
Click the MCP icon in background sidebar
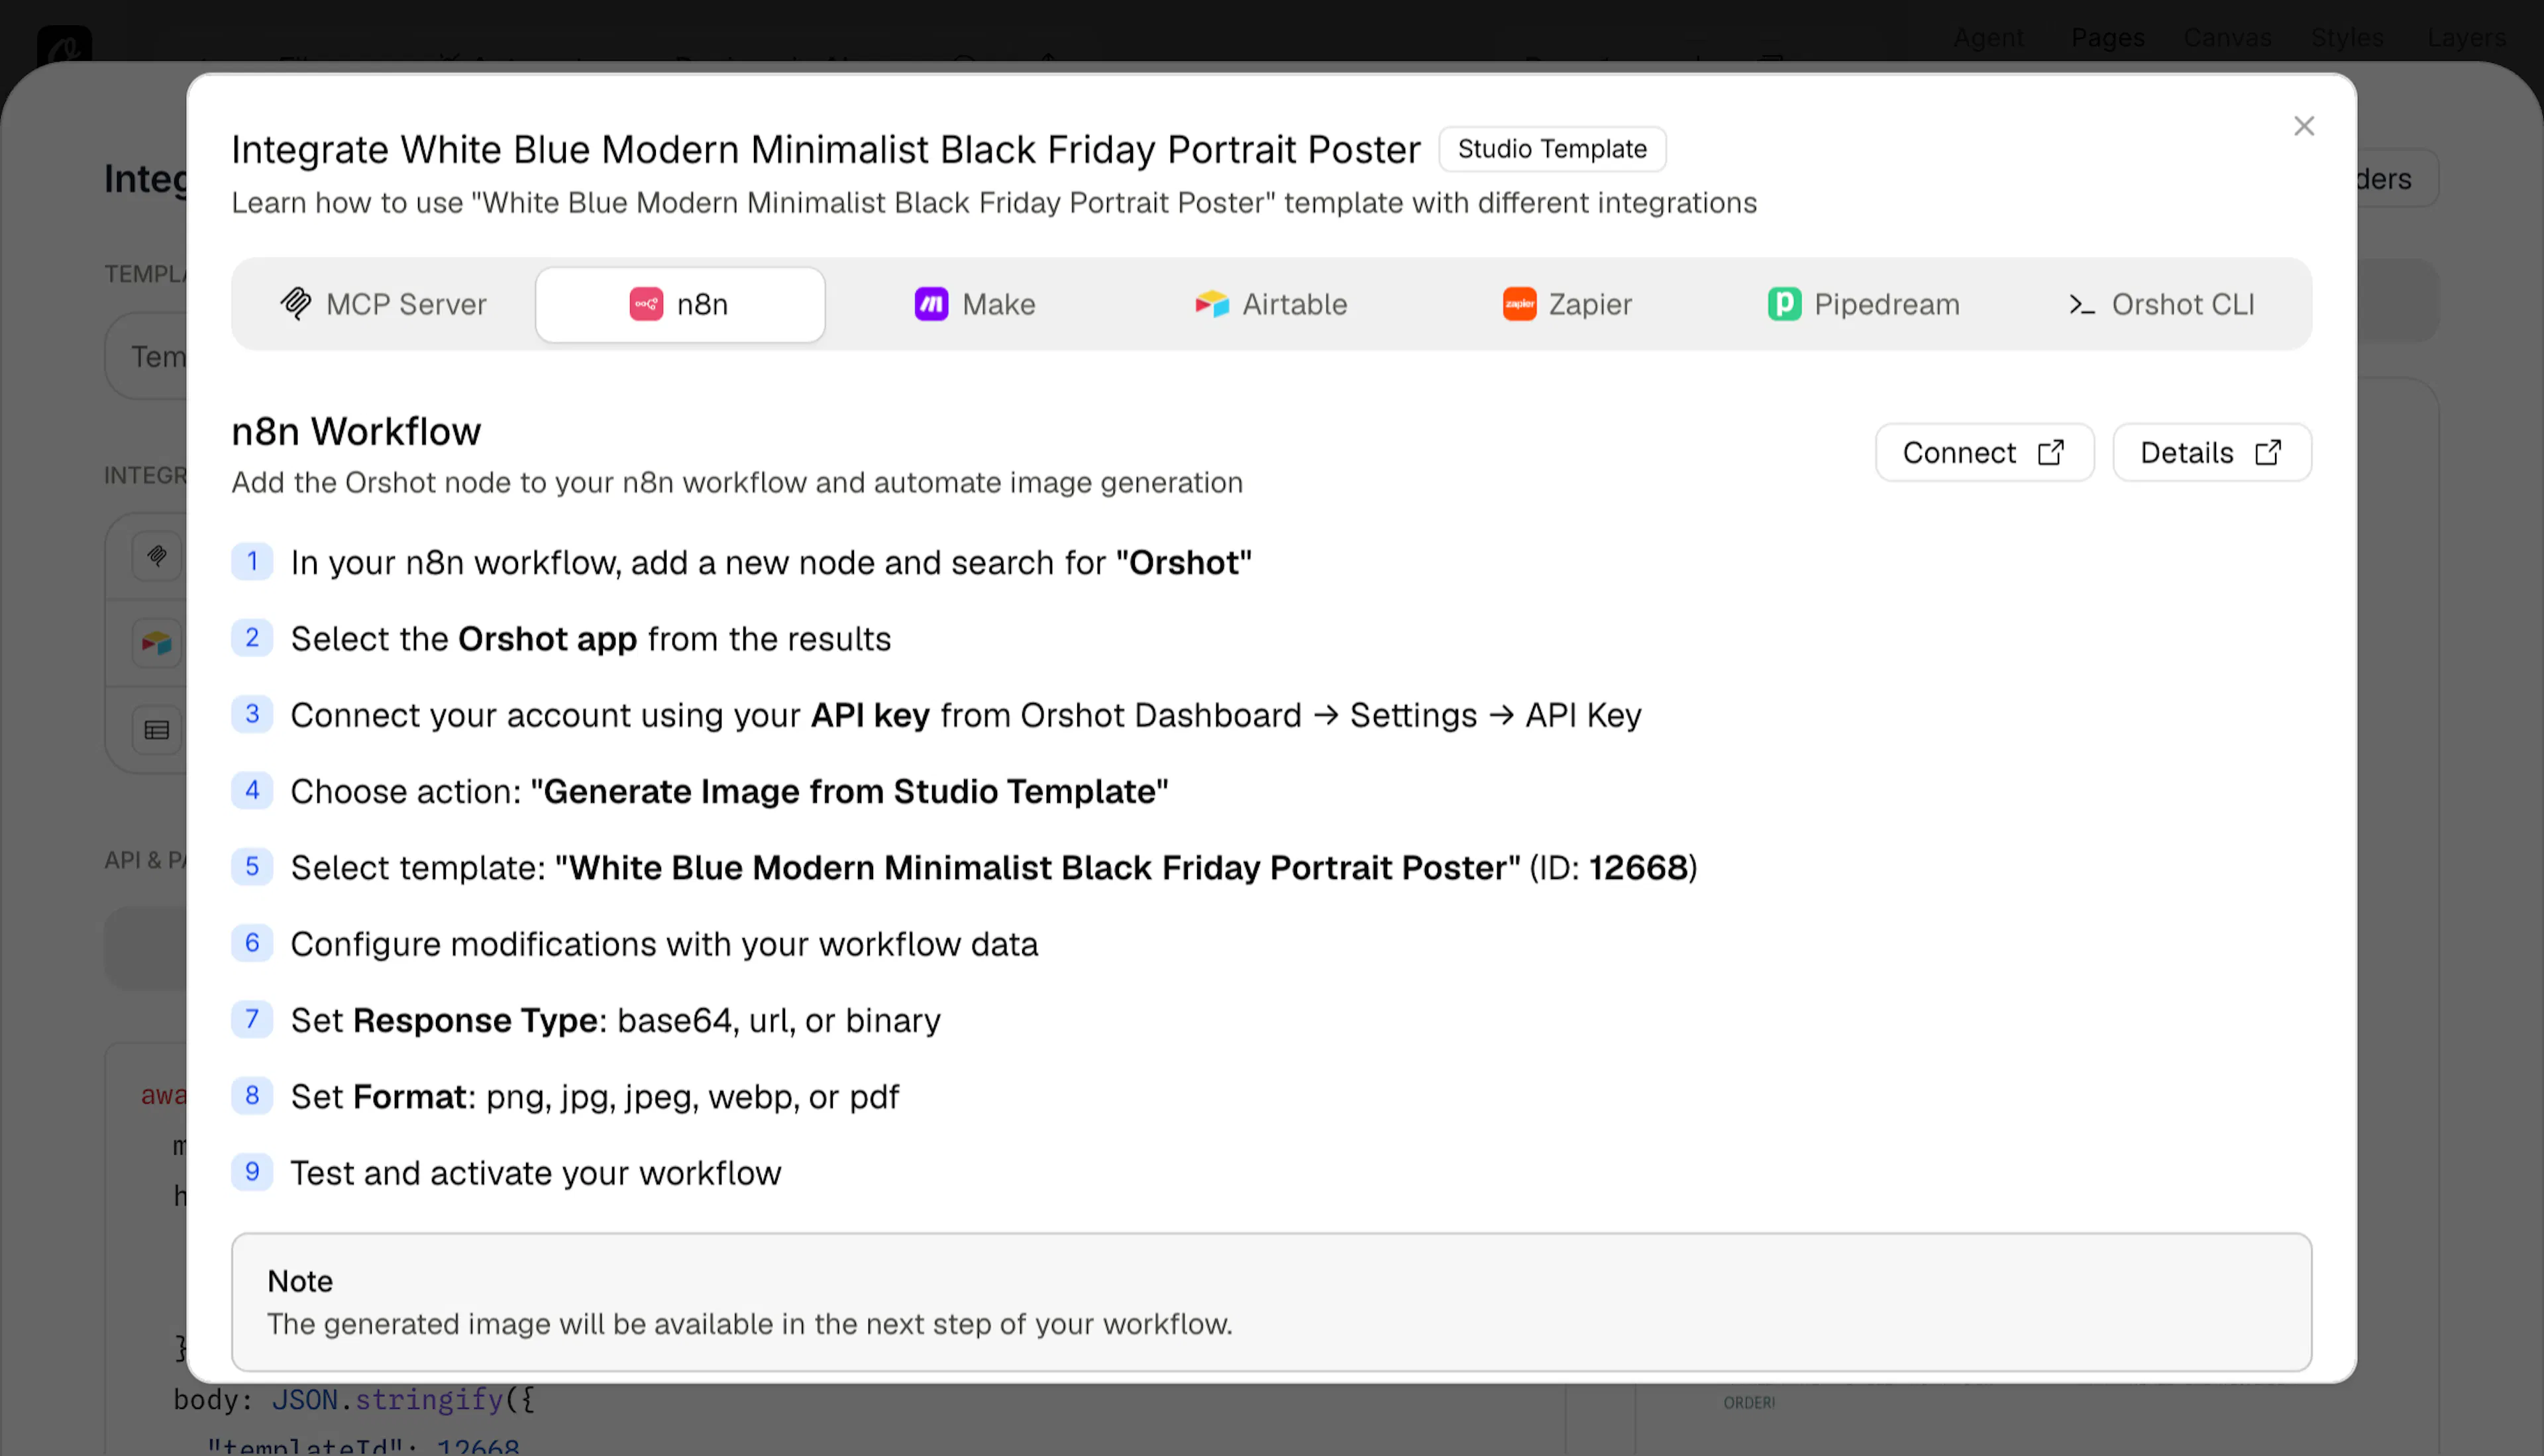[x=157, y=556]
